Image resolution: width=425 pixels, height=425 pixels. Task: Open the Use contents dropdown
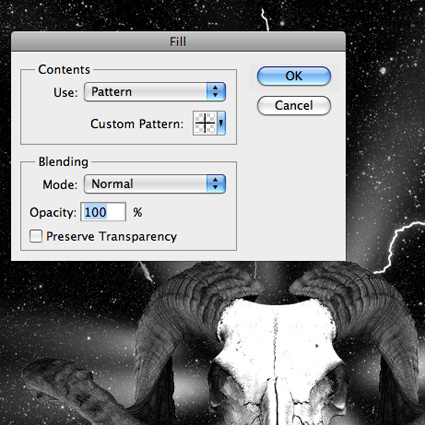155,92
